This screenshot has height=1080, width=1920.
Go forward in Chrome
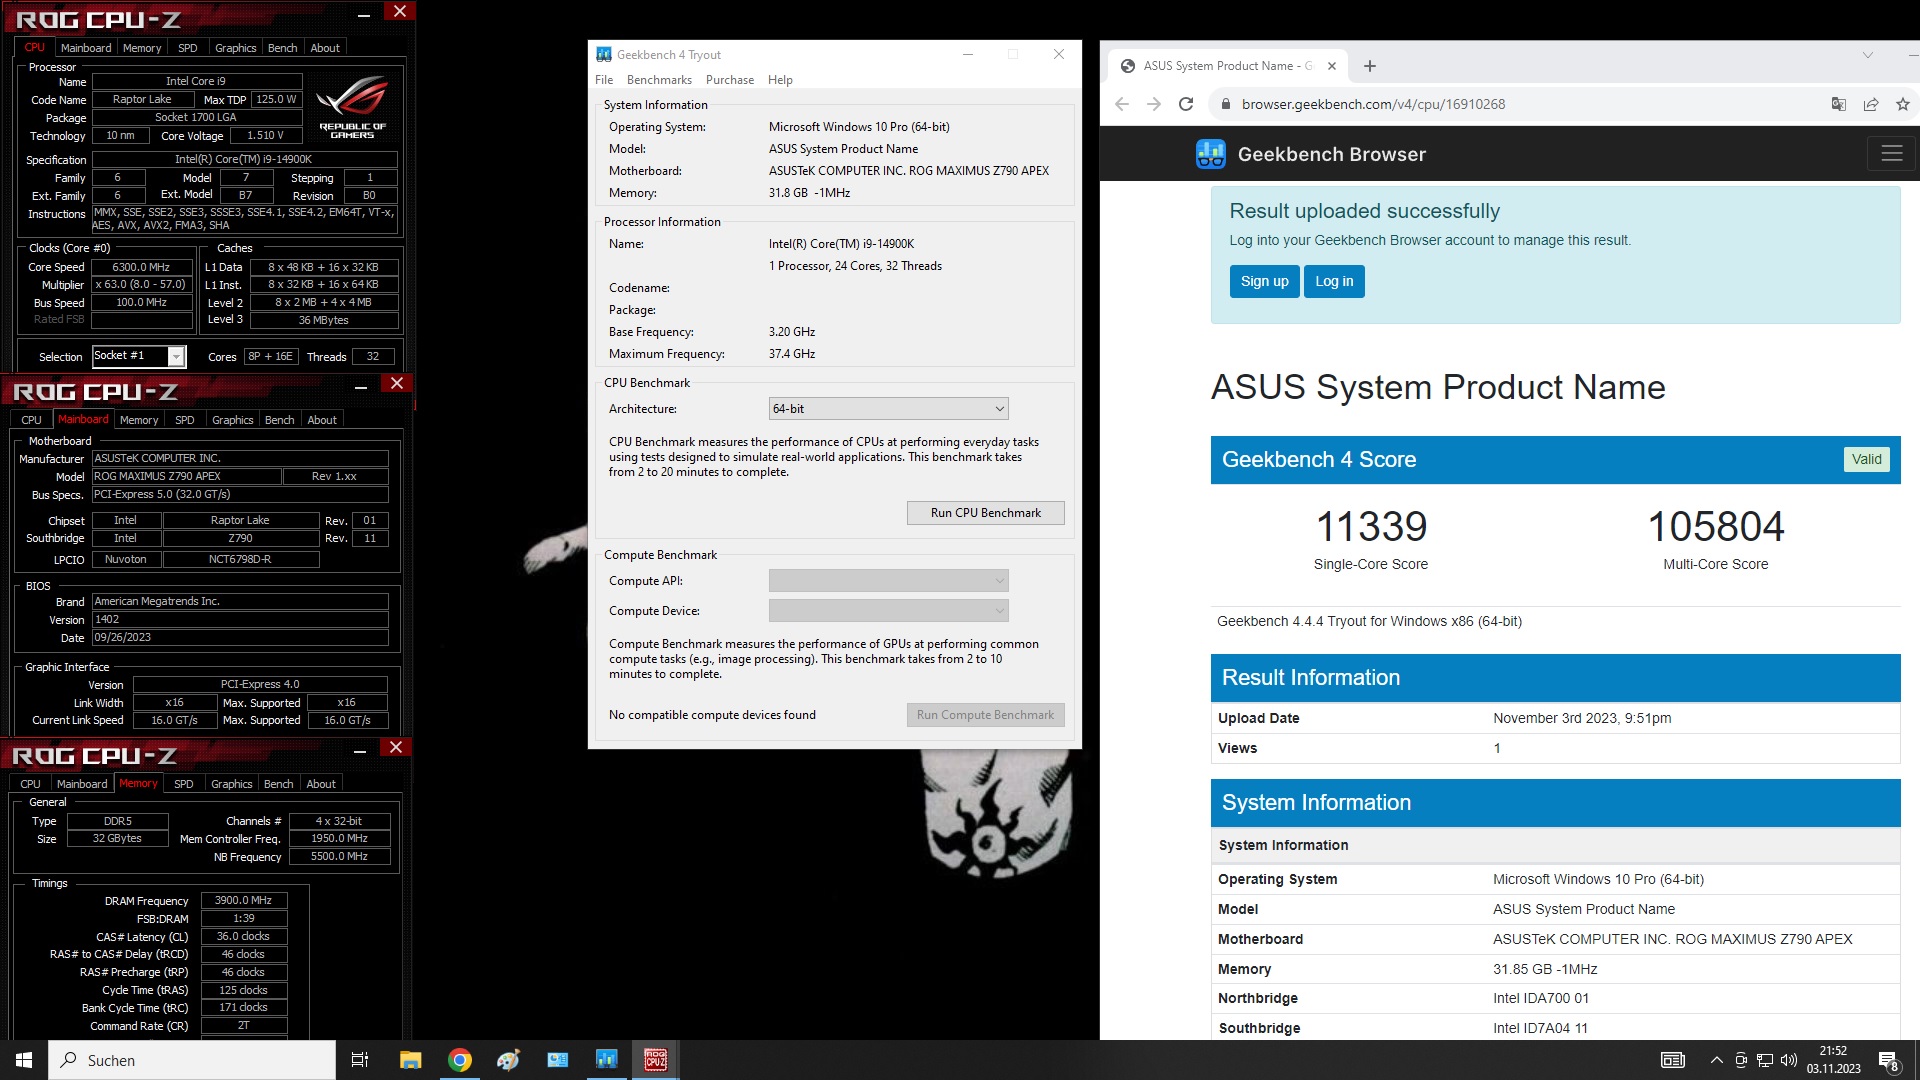tap(1154, 104)
